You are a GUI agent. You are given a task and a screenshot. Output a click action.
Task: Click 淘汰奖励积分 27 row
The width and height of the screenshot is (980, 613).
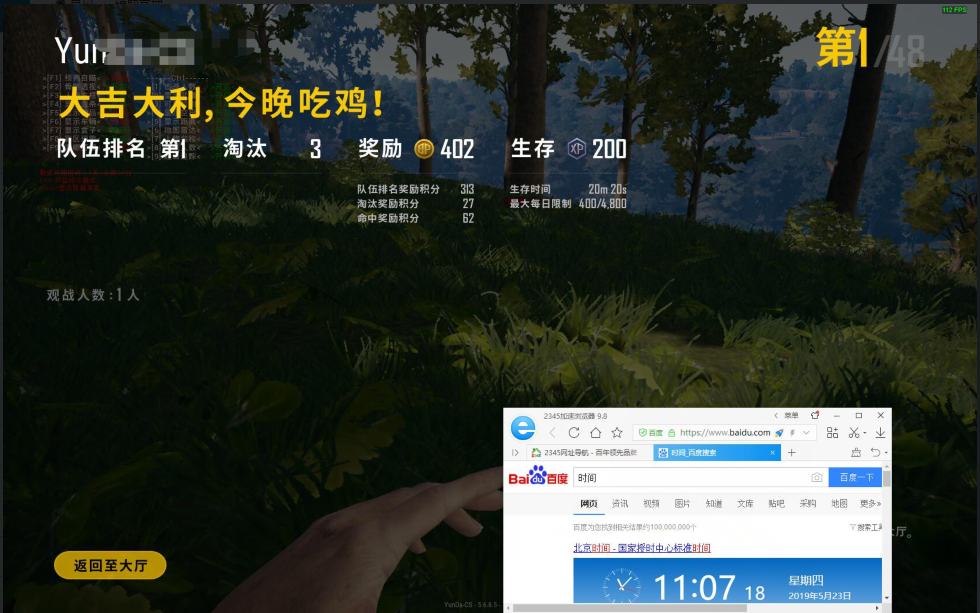416,204
